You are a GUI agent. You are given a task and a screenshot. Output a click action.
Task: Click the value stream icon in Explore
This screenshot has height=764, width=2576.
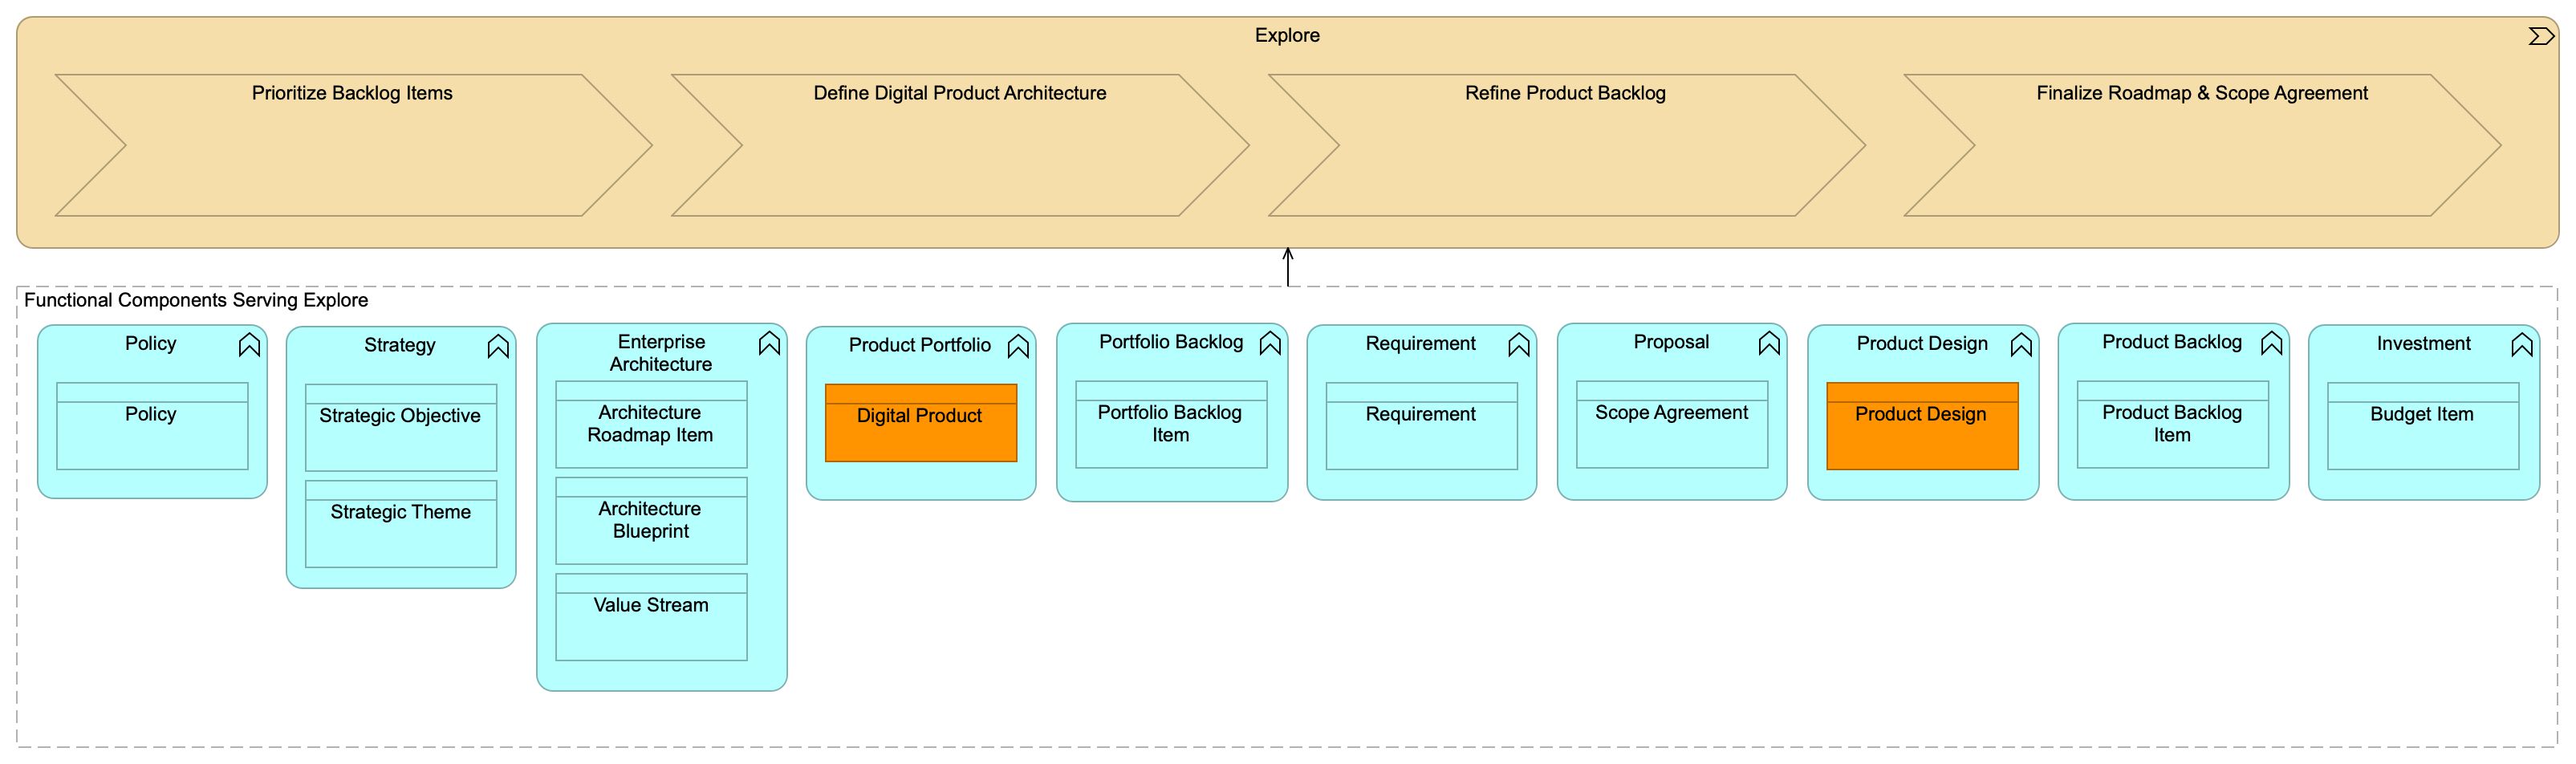[2540, 37]
